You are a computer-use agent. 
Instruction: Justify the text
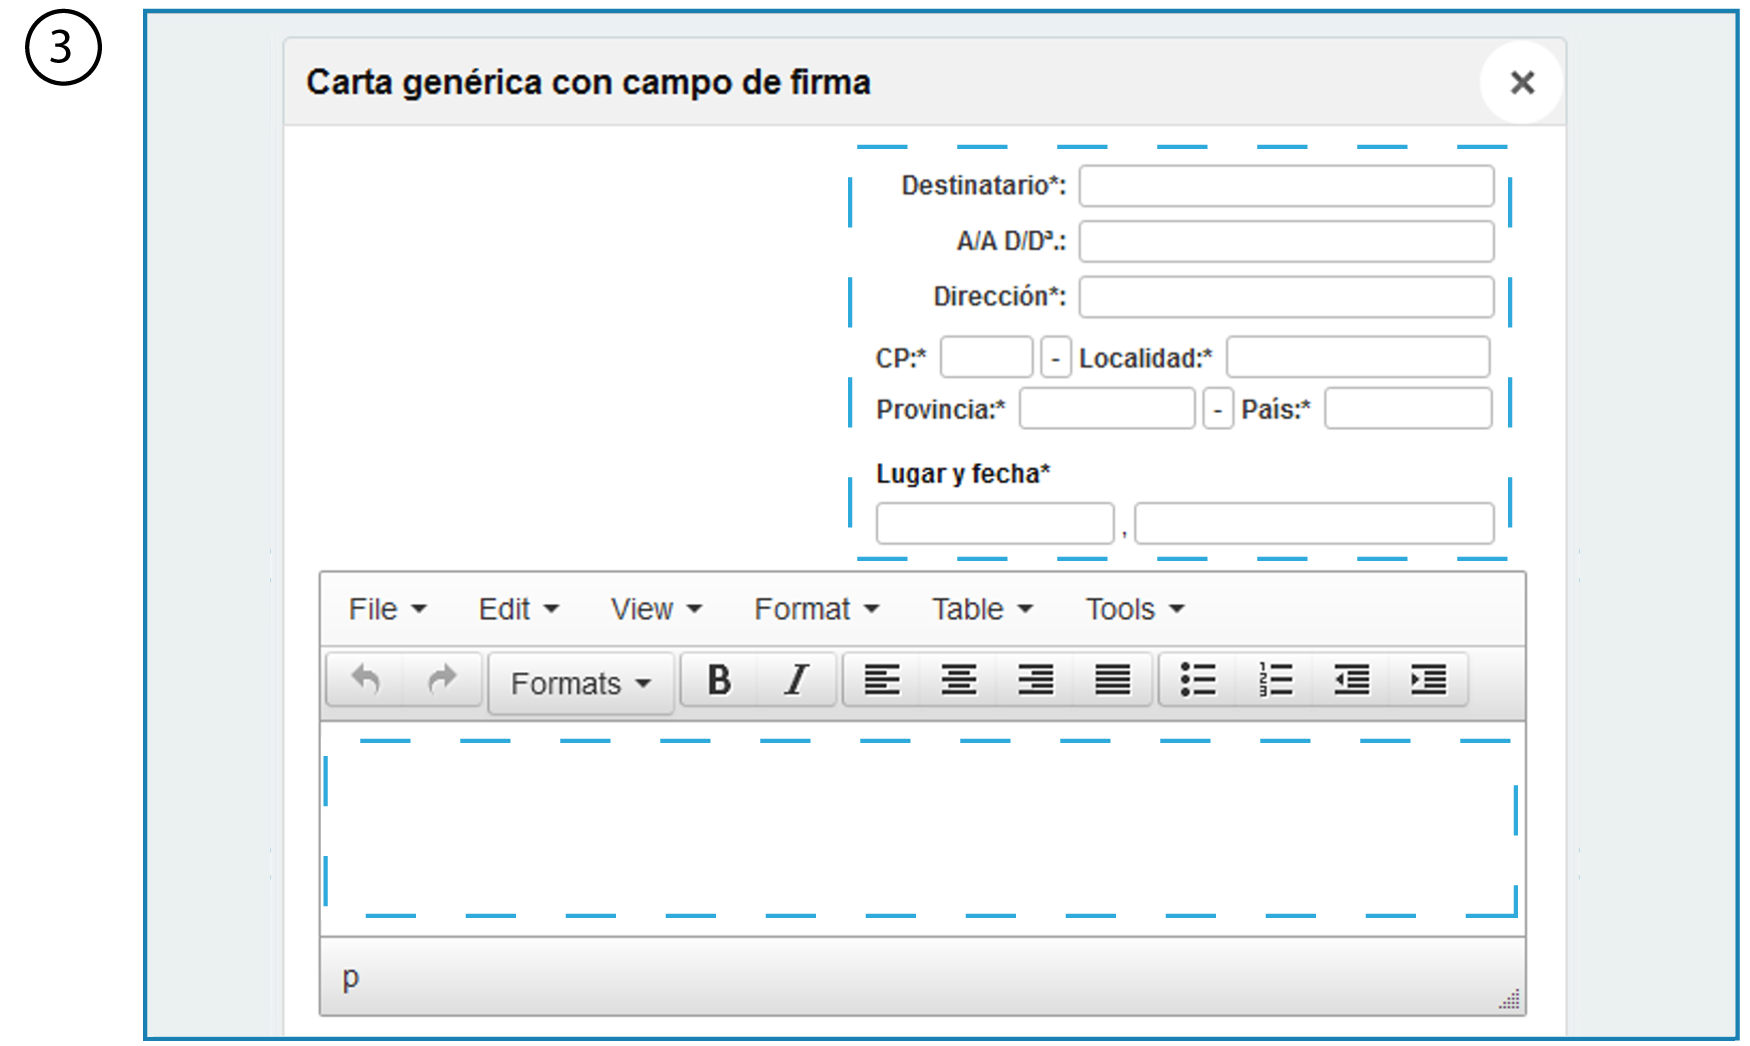click(x=1112, y=680)
